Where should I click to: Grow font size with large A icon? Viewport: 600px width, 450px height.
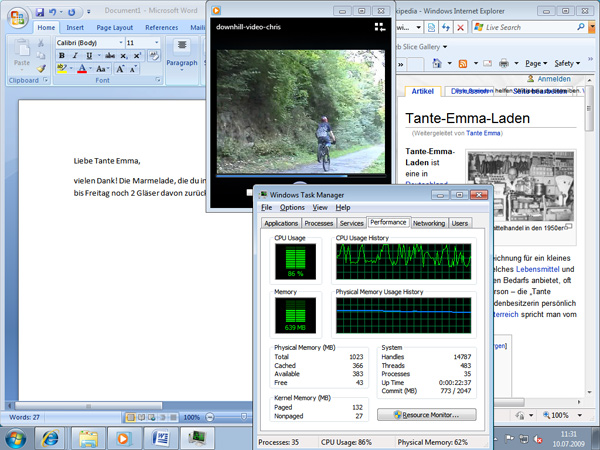coord(120,69)
